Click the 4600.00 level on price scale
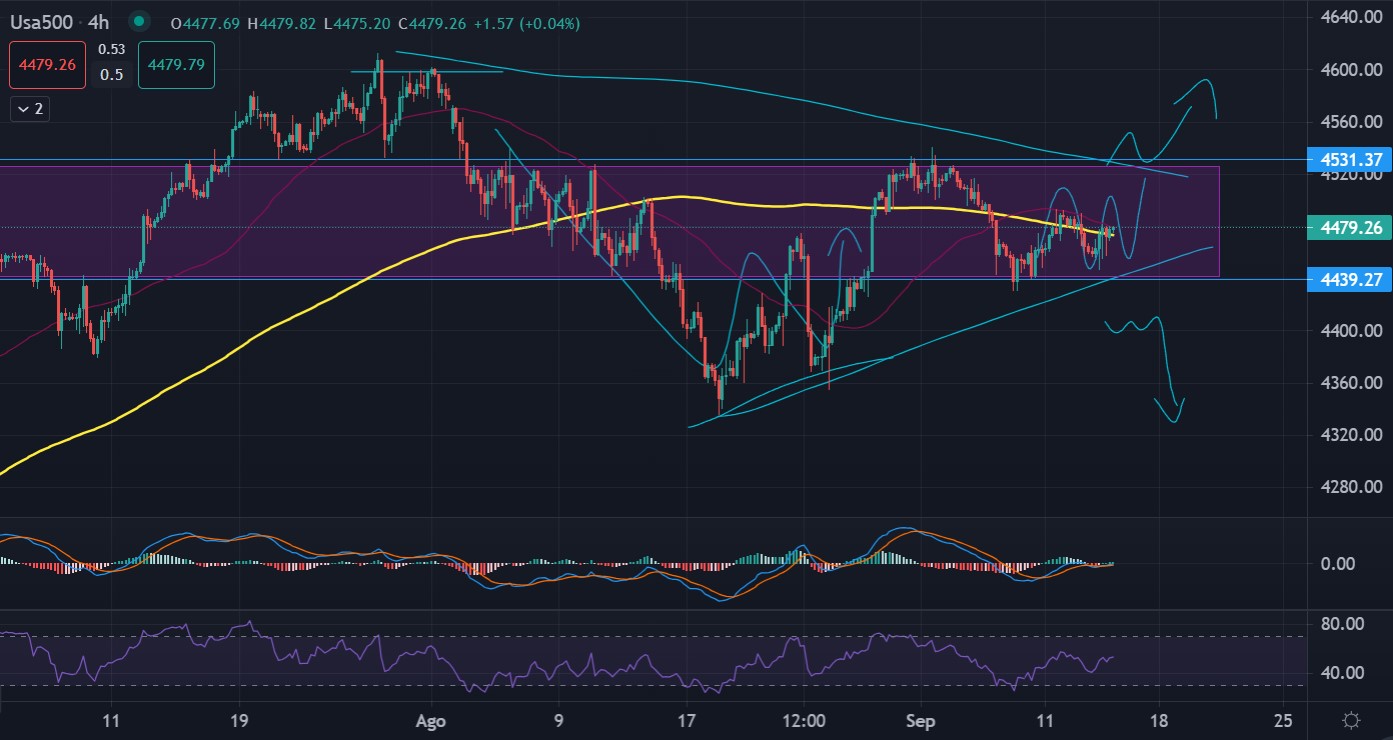This screenshot has width=1393, height=740. pyautogui.click(x=1349, y=70)
